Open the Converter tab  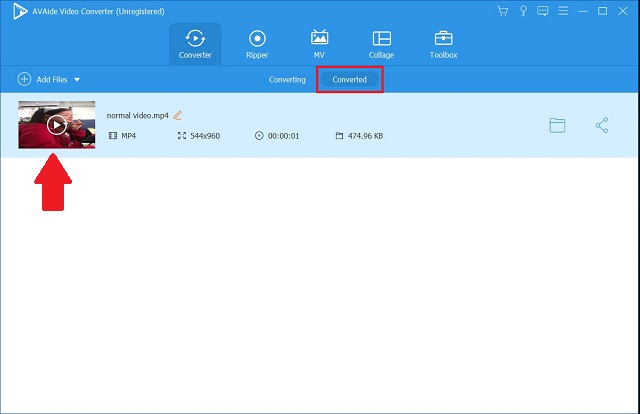tap(195, 44)
